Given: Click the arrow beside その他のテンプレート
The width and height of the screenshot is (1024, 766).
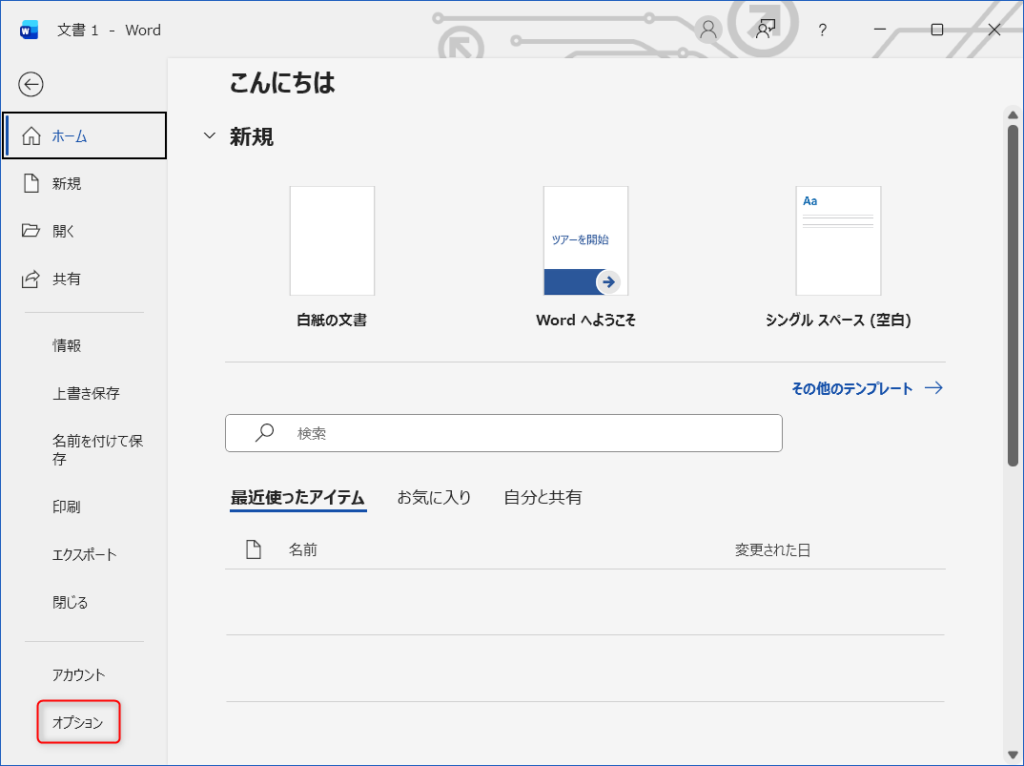Looking at the screenshot, I should point(934,388).
